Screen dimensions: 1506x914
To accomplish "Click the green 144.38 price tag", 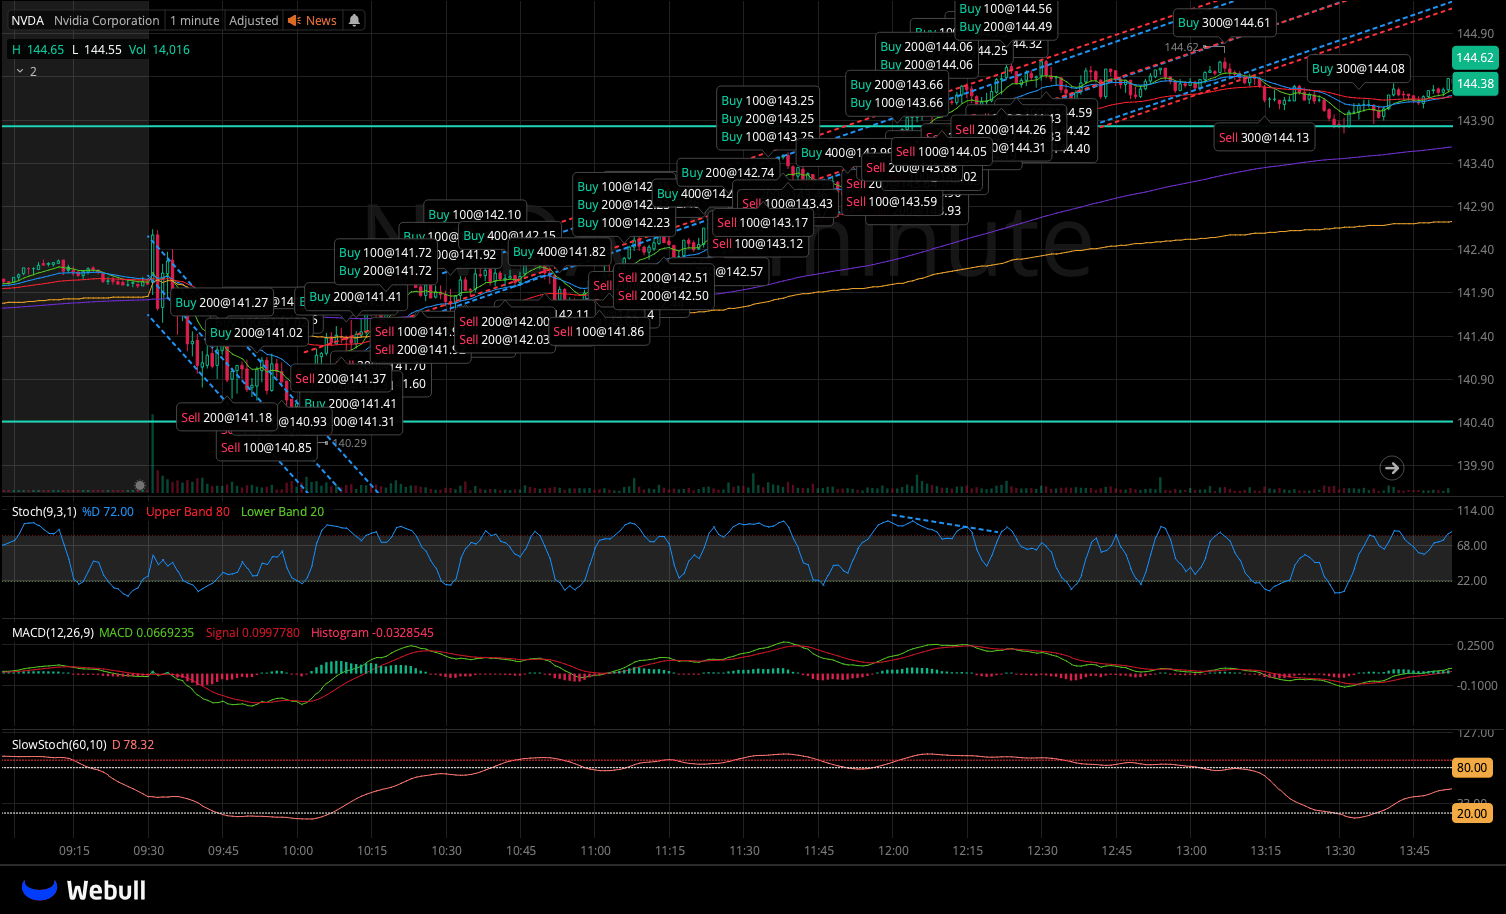I will click(1475, 84).
